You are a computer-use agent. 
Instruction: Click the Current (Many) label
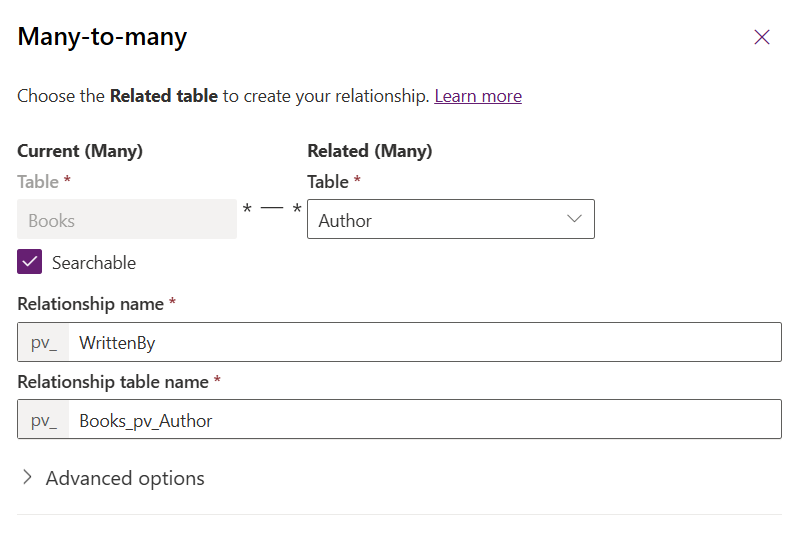pos(80,151)
